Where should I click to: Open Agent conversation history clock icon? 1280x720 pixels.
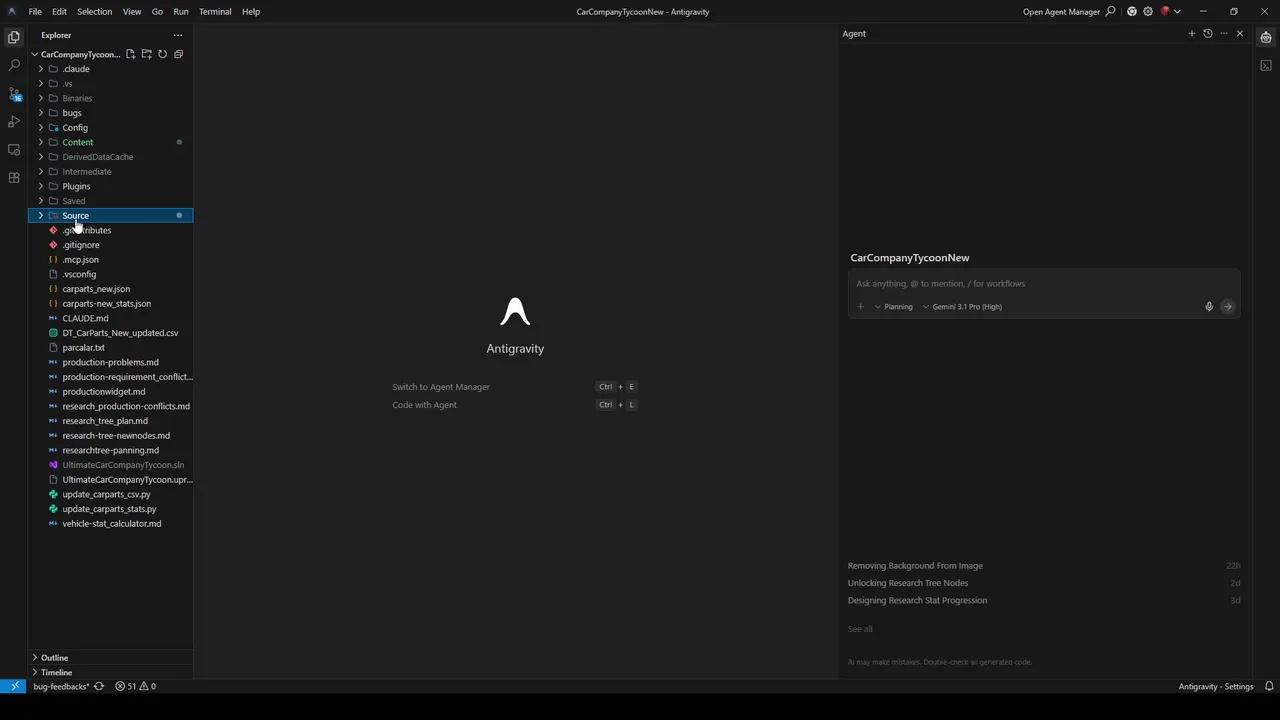1207,33
